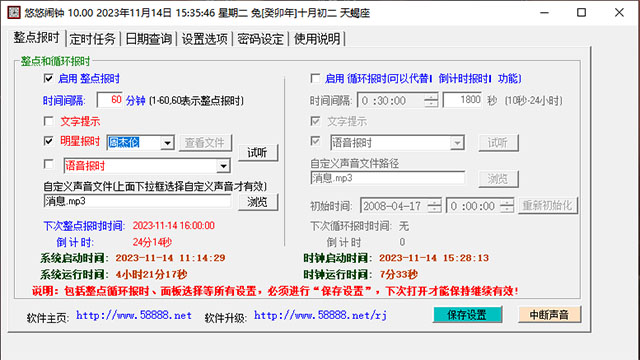The image size is (640, 360).
Task: Close the 悠悠闹钟 window
Action: [x=619, y=13]
